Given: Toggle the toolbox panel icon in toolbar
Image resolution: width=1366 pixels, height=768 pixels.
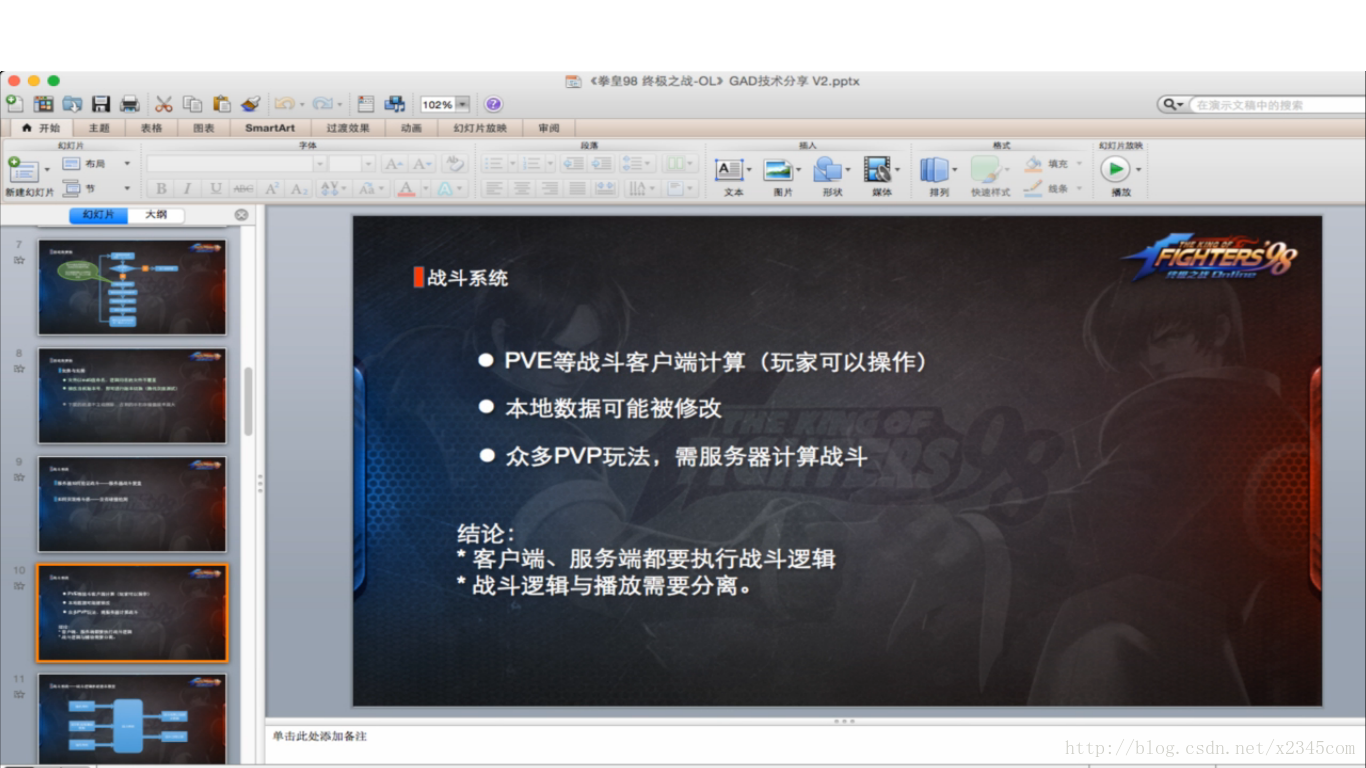Looking at the screenshot, I should click(366, 104).
